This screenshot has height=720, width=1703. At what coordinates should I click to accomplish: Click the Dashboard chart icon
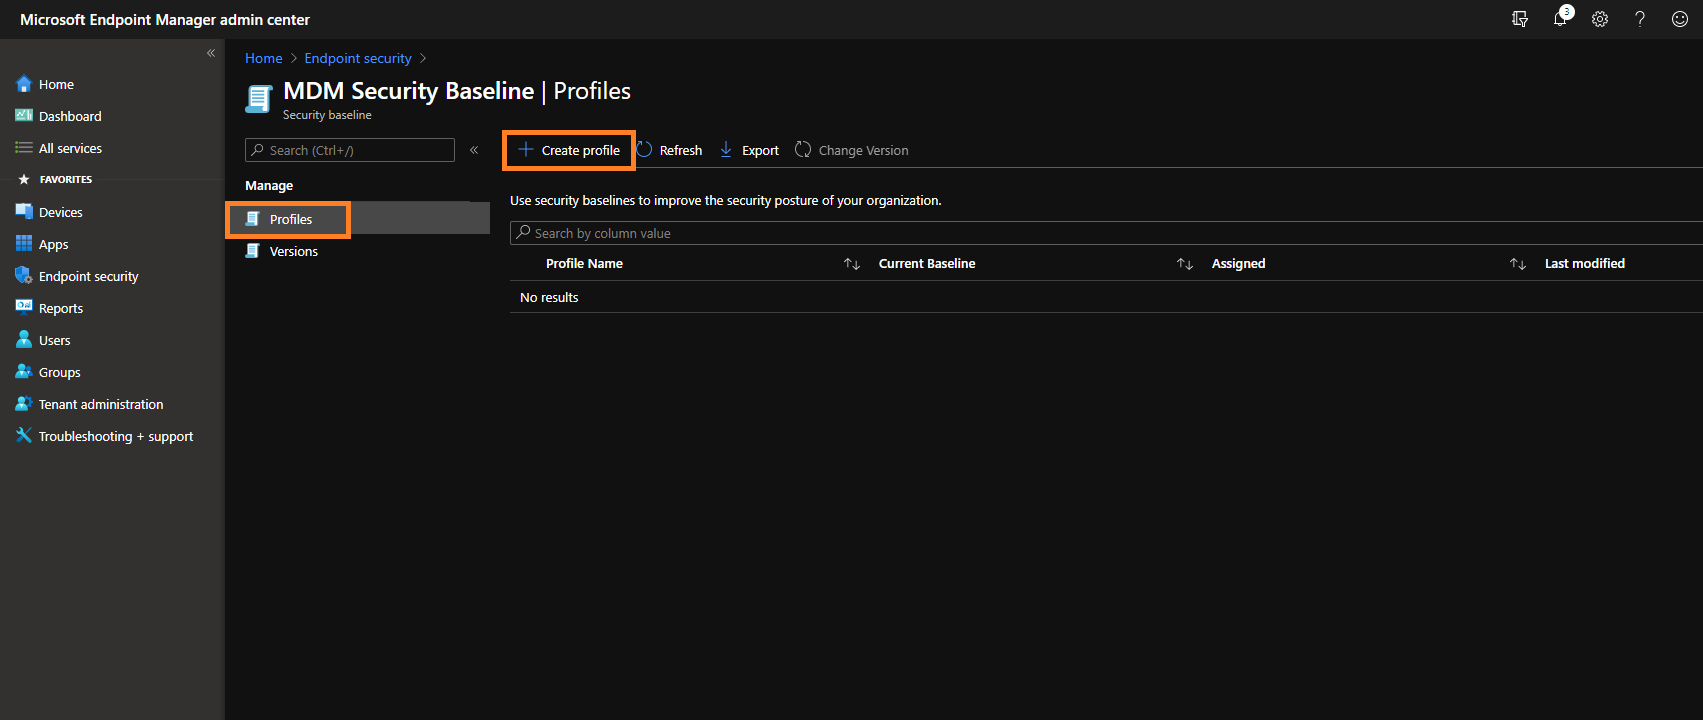[x=24, y=115]
